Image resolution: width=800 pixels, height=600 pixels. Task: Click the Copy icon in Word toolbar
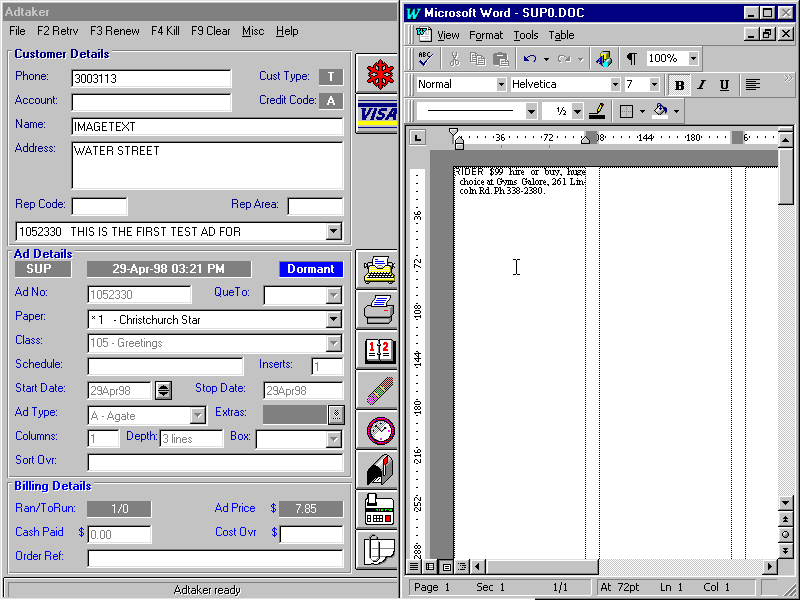tap(478, 59)
